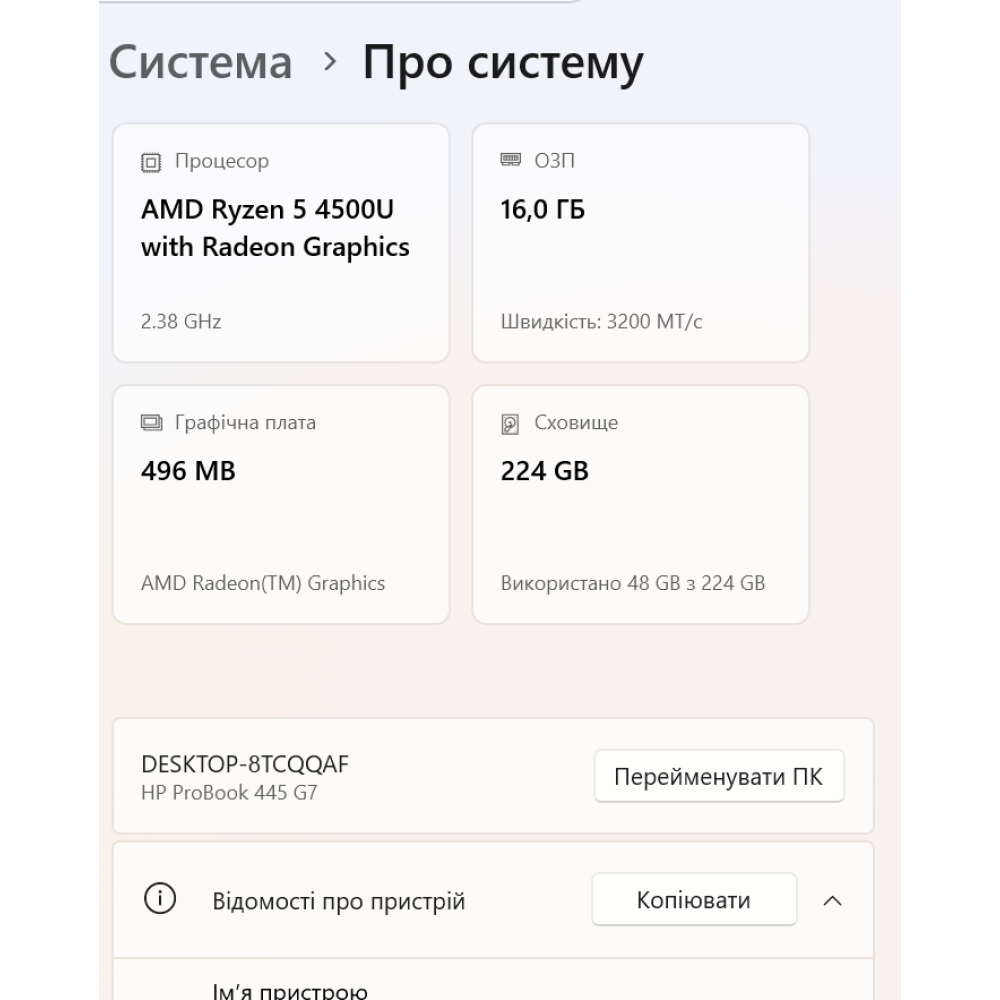Click AMD Radeon(TM) Graphics text
This screenshot has width=1000, height=1000.
tap(263, 583)
